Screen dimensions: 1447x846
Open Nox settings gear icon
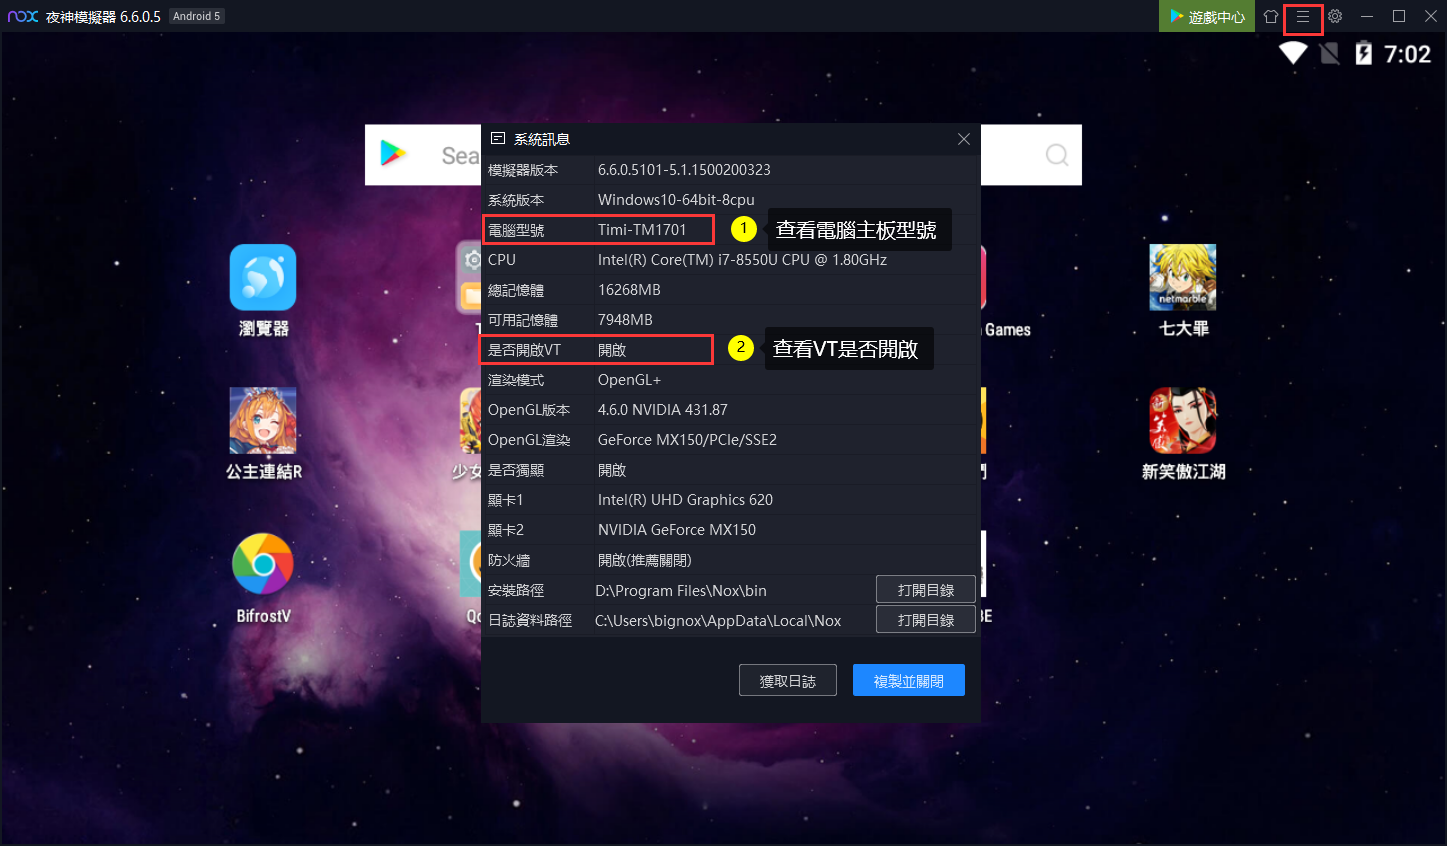[x=1335, y=16]
